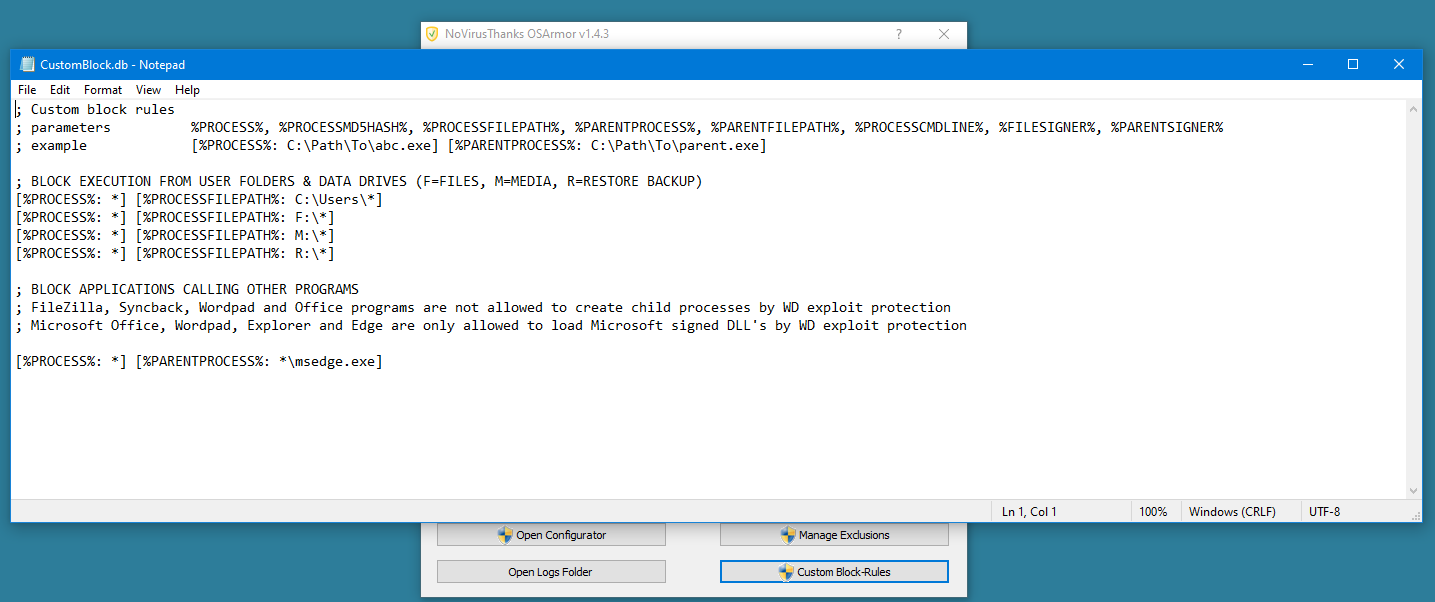Click the FileZilla, Syncback comment line
1435x602 pixels.
click(x=483, y=307)
